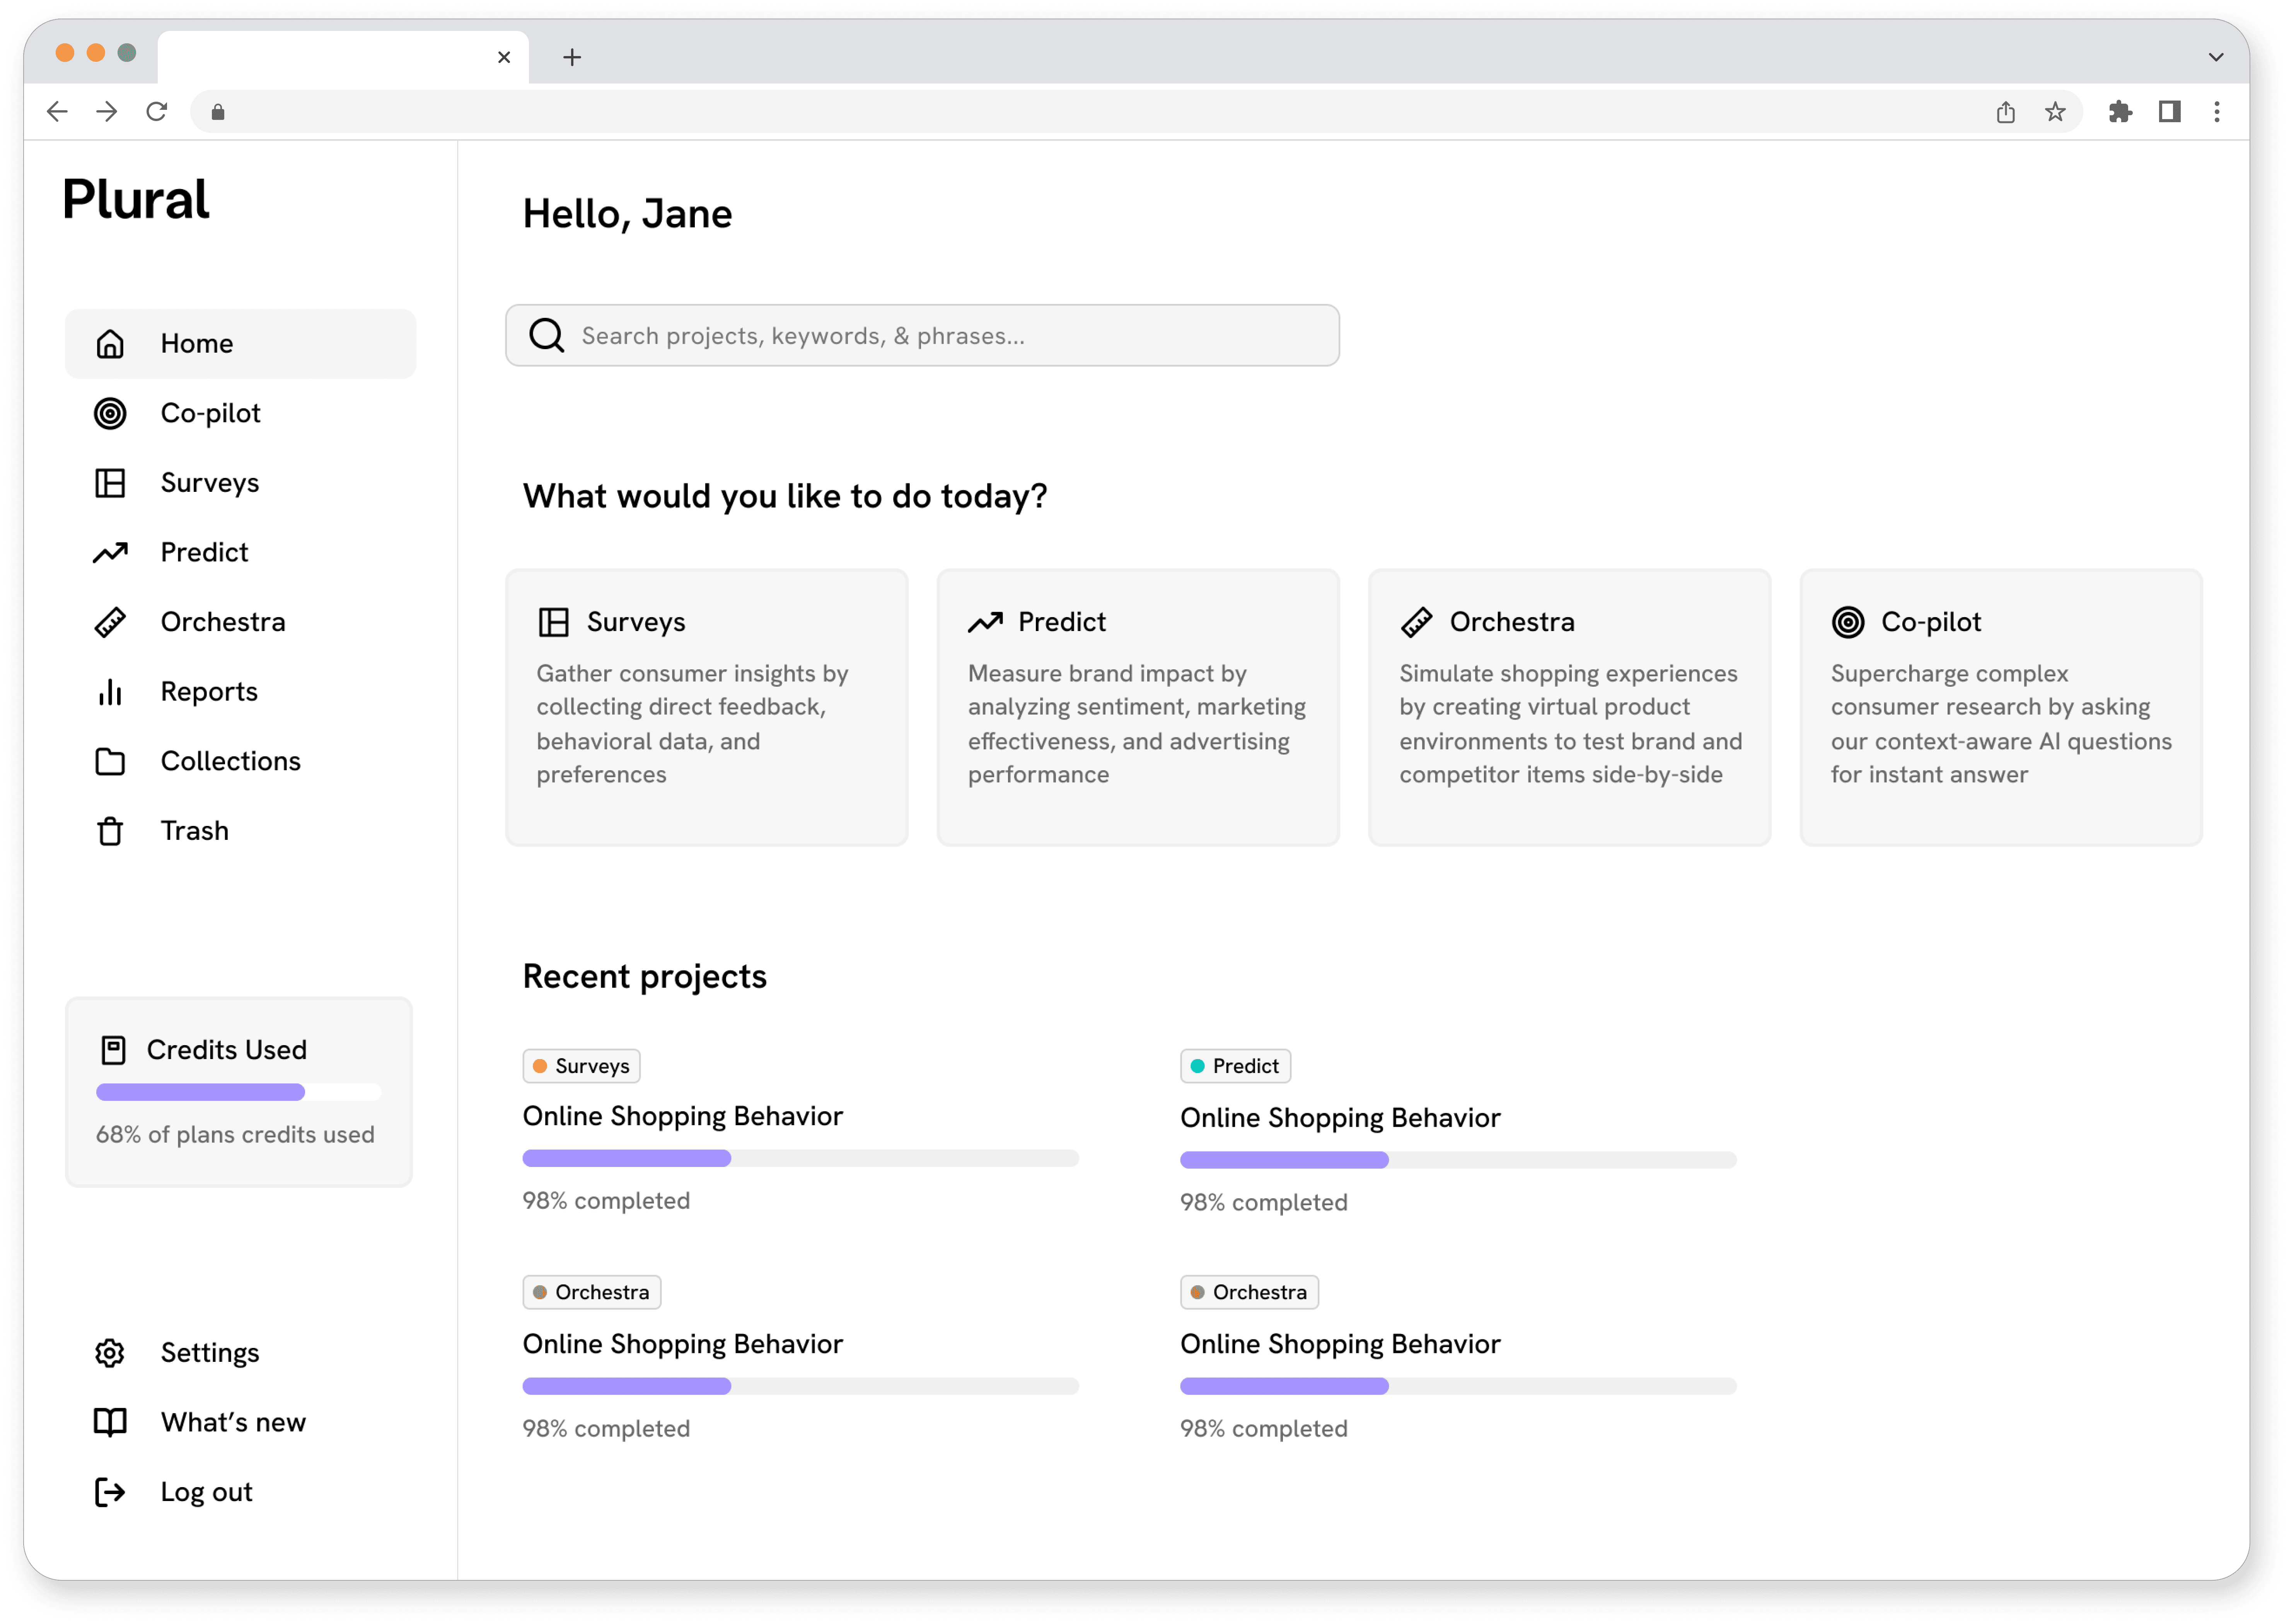
Task: Select Home in the sidebar
Action: tap(240, 344)
